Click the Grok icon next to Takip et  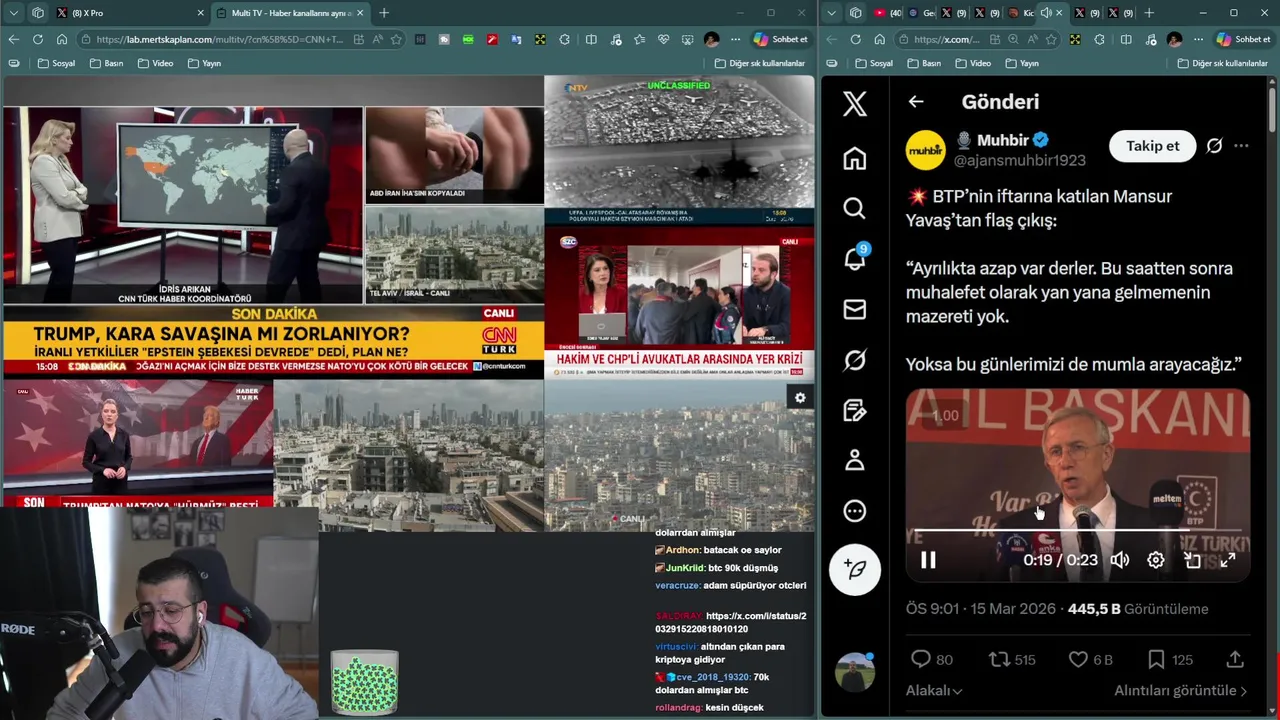1214,146
